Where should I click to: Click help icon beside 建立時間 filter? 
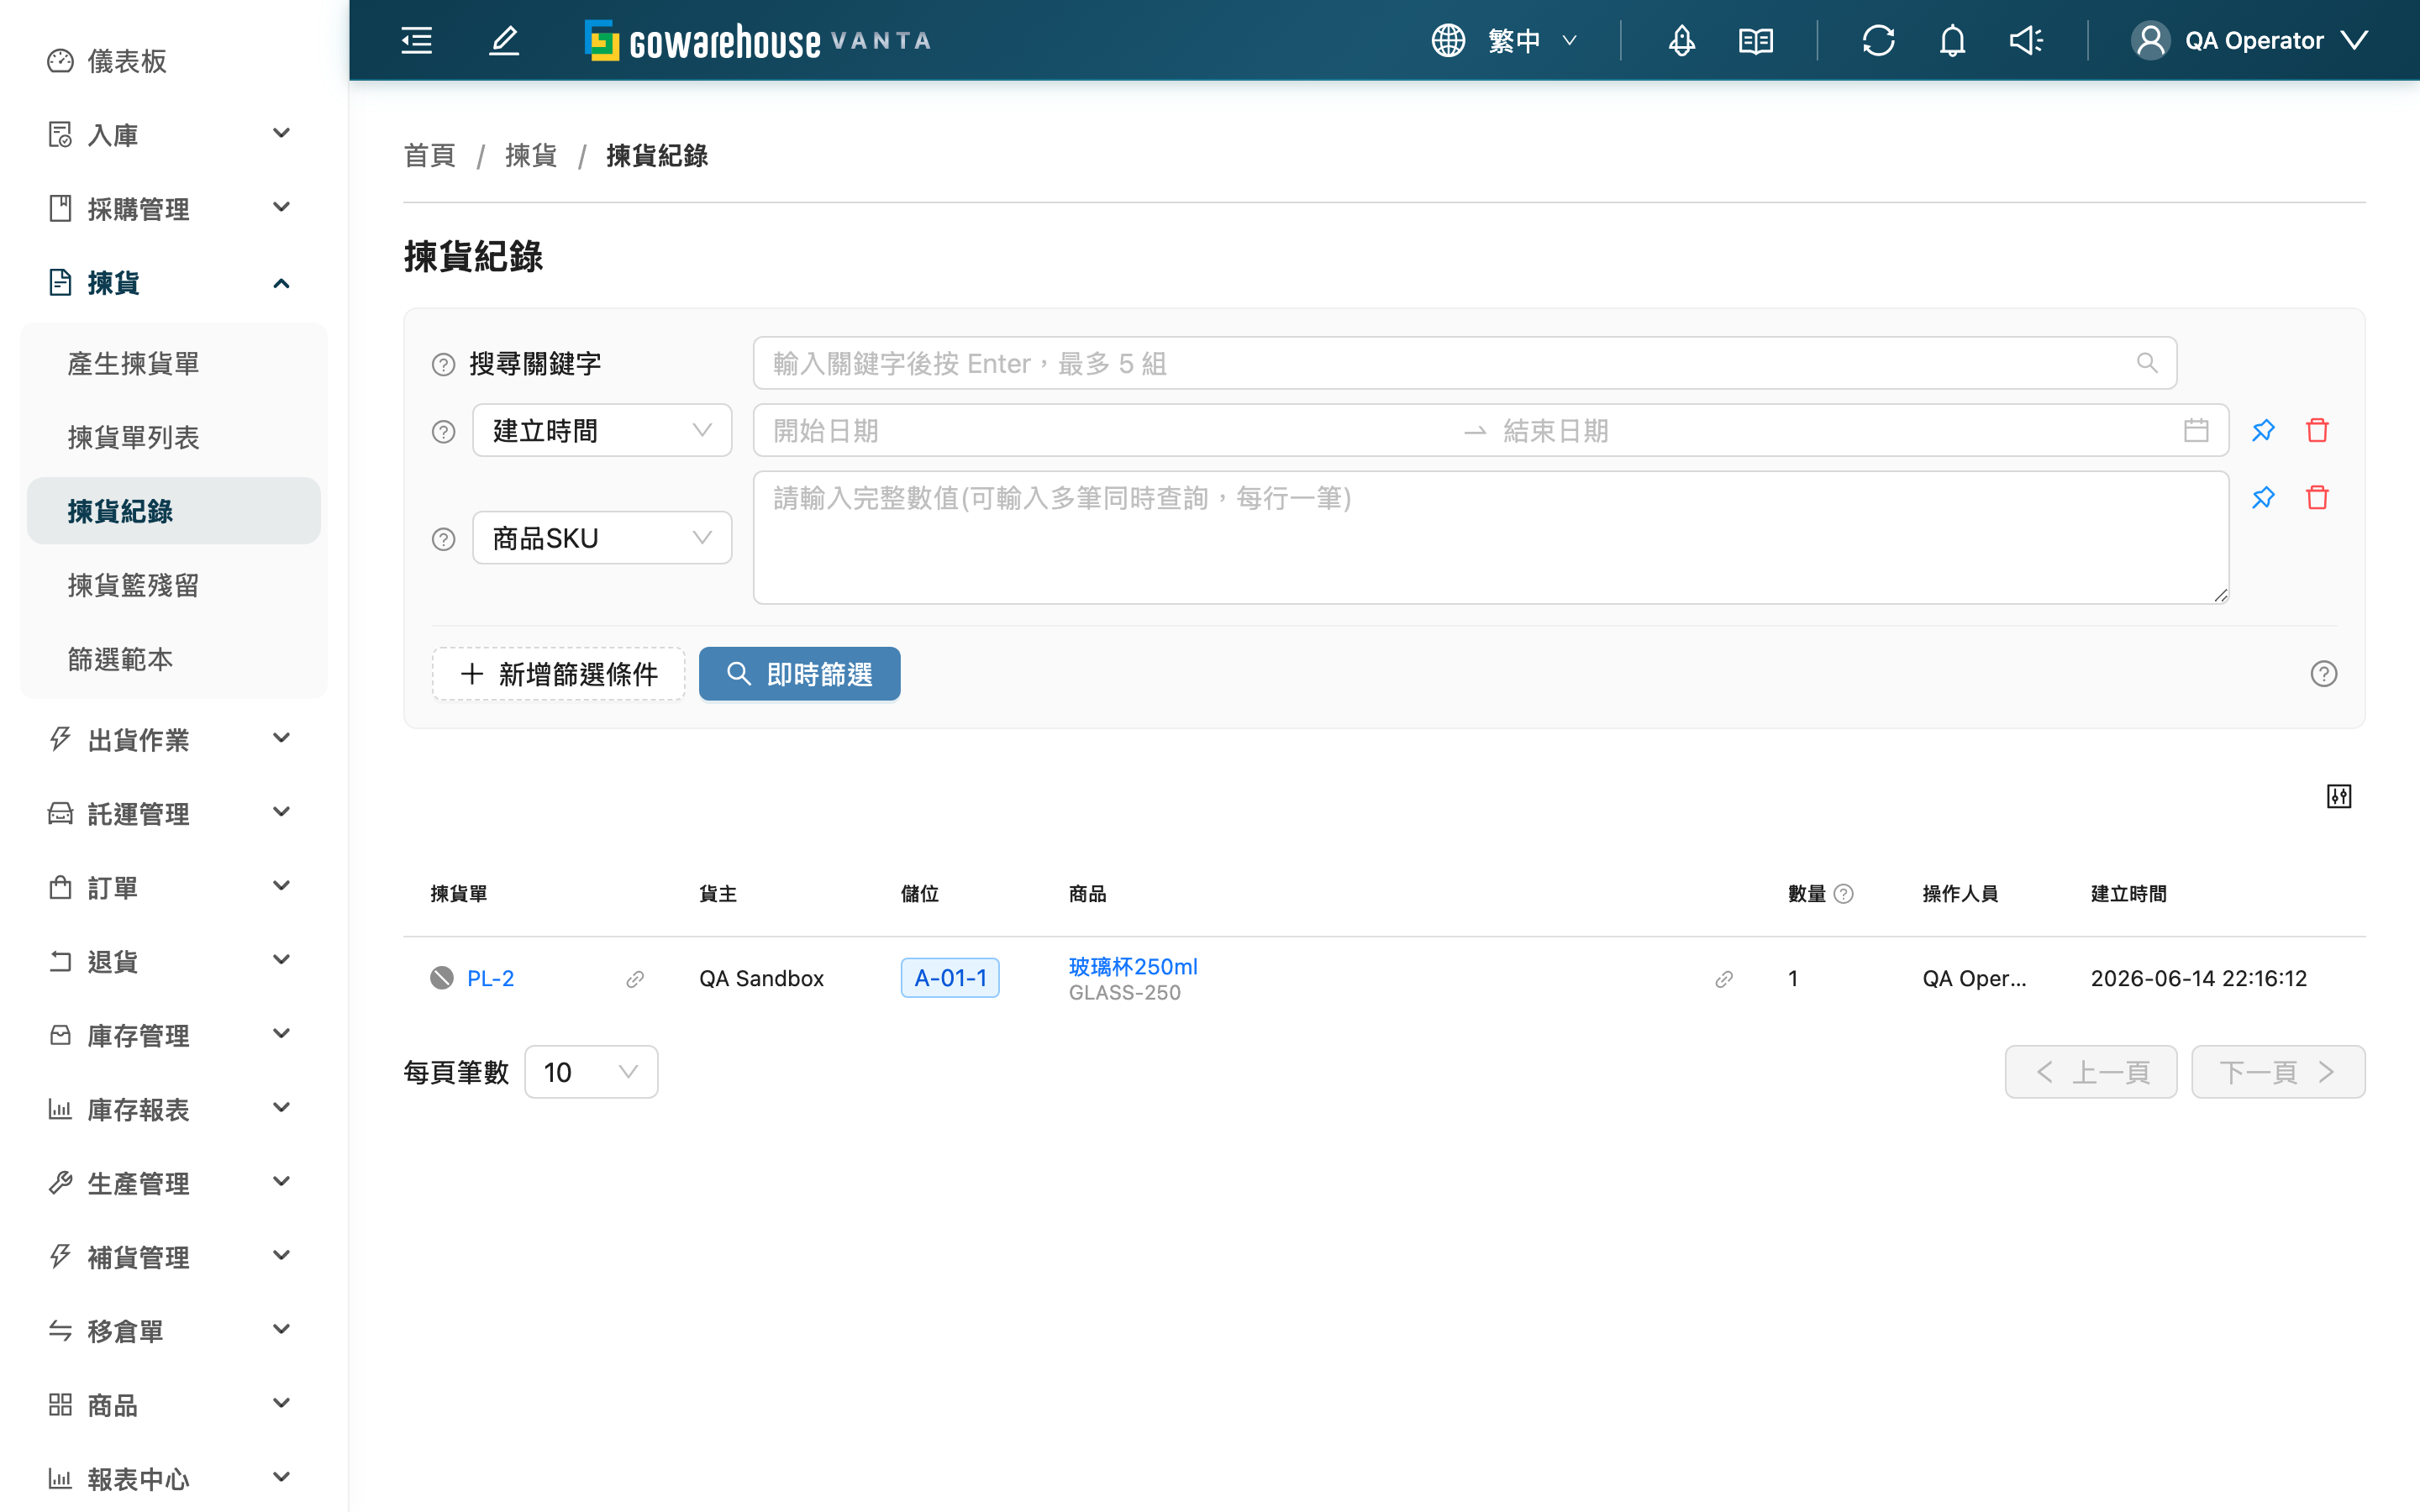point(443,431)
